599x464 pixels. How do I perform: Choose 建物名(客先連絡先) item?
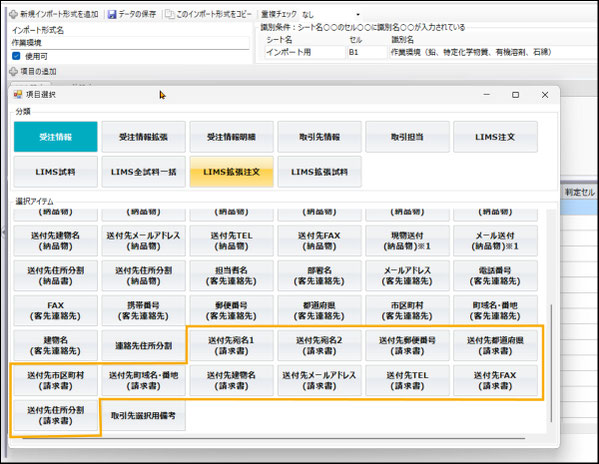[x=56, y=345]
